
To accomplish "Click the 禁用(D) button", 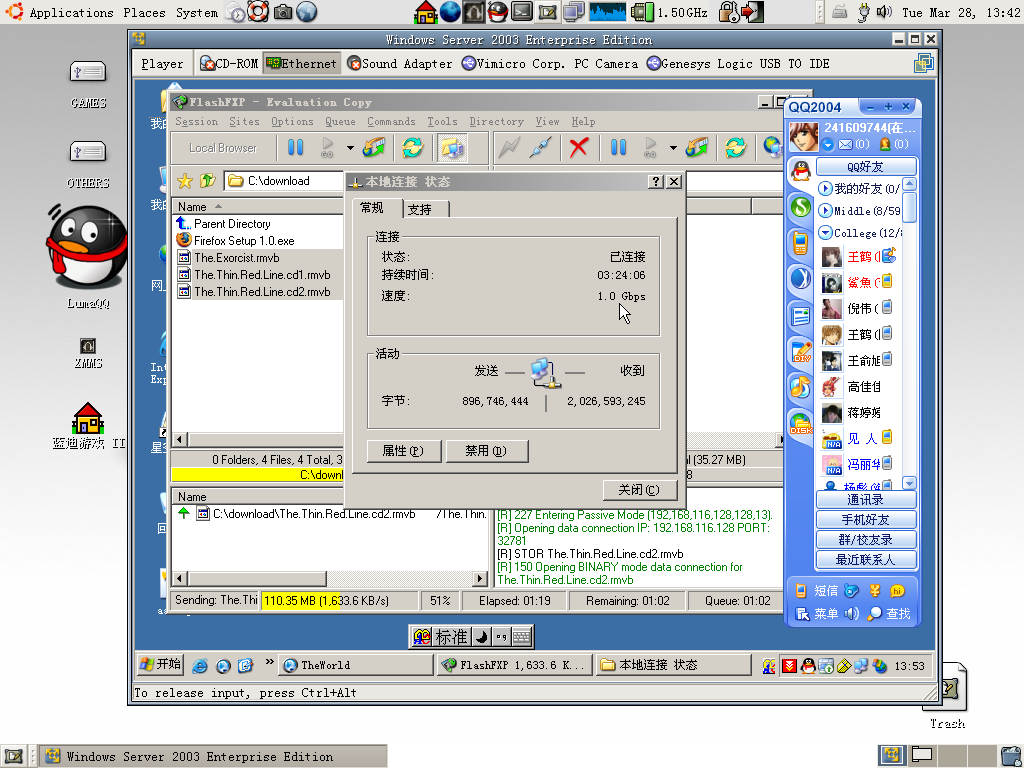I will click(x=486, y=451).
